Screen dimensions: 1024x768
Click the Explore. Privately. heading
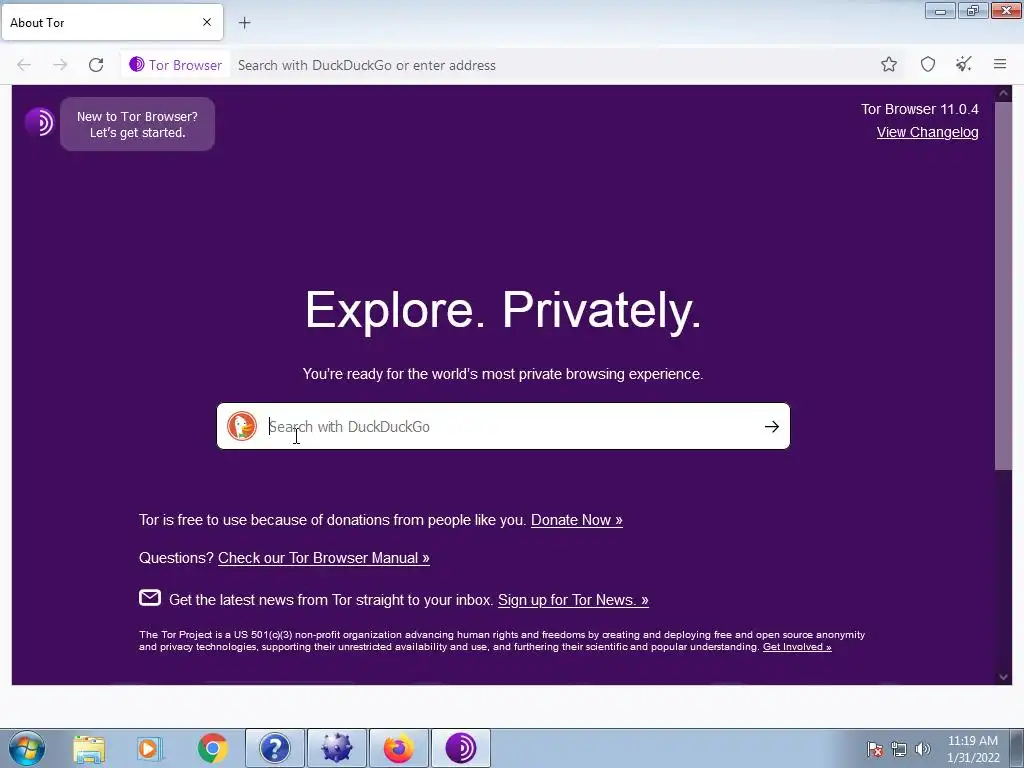(x=504, y=311)
